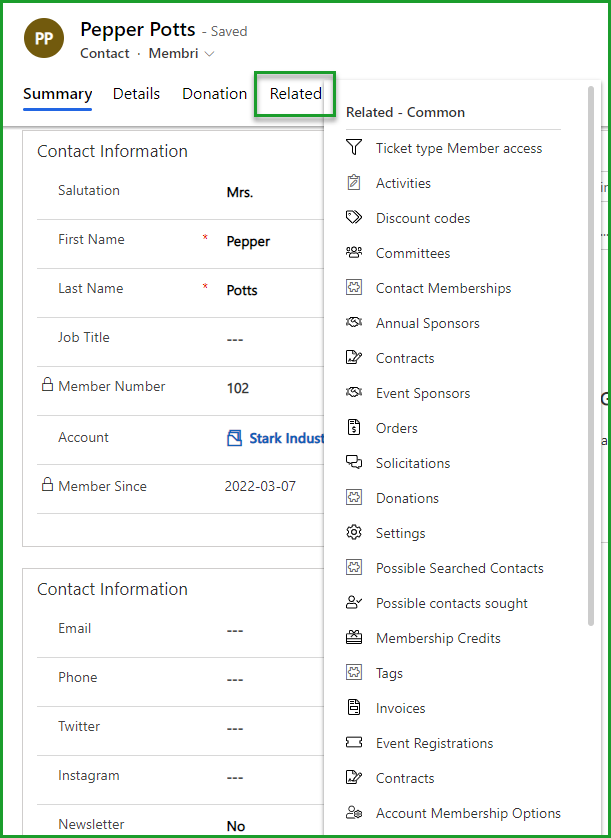Open Contact Memberships from the Related menu
Image resolution: width=611 pixels, height=838 pixels.
coord(443,288)
